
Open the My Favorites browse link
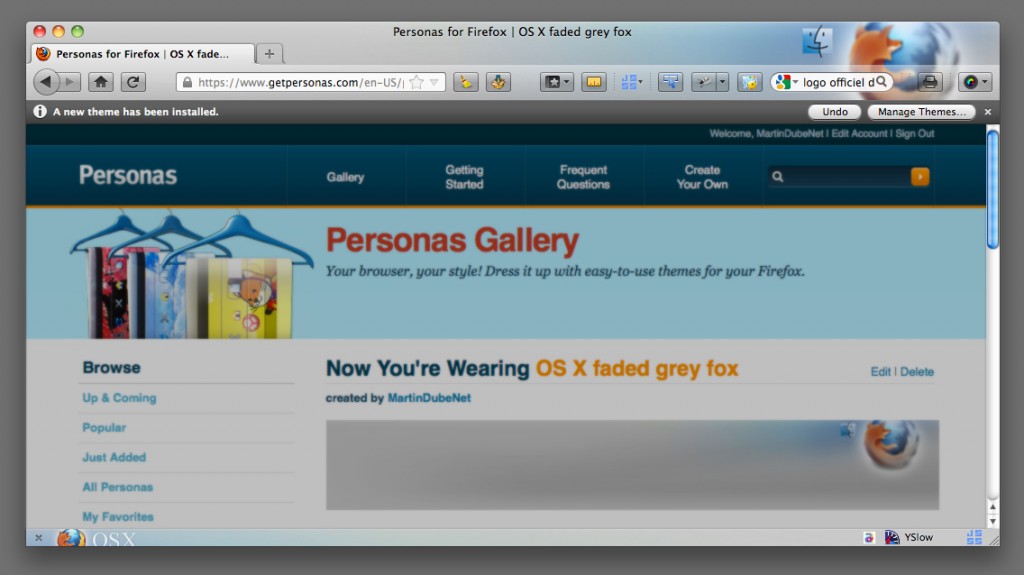pos(118,517)
